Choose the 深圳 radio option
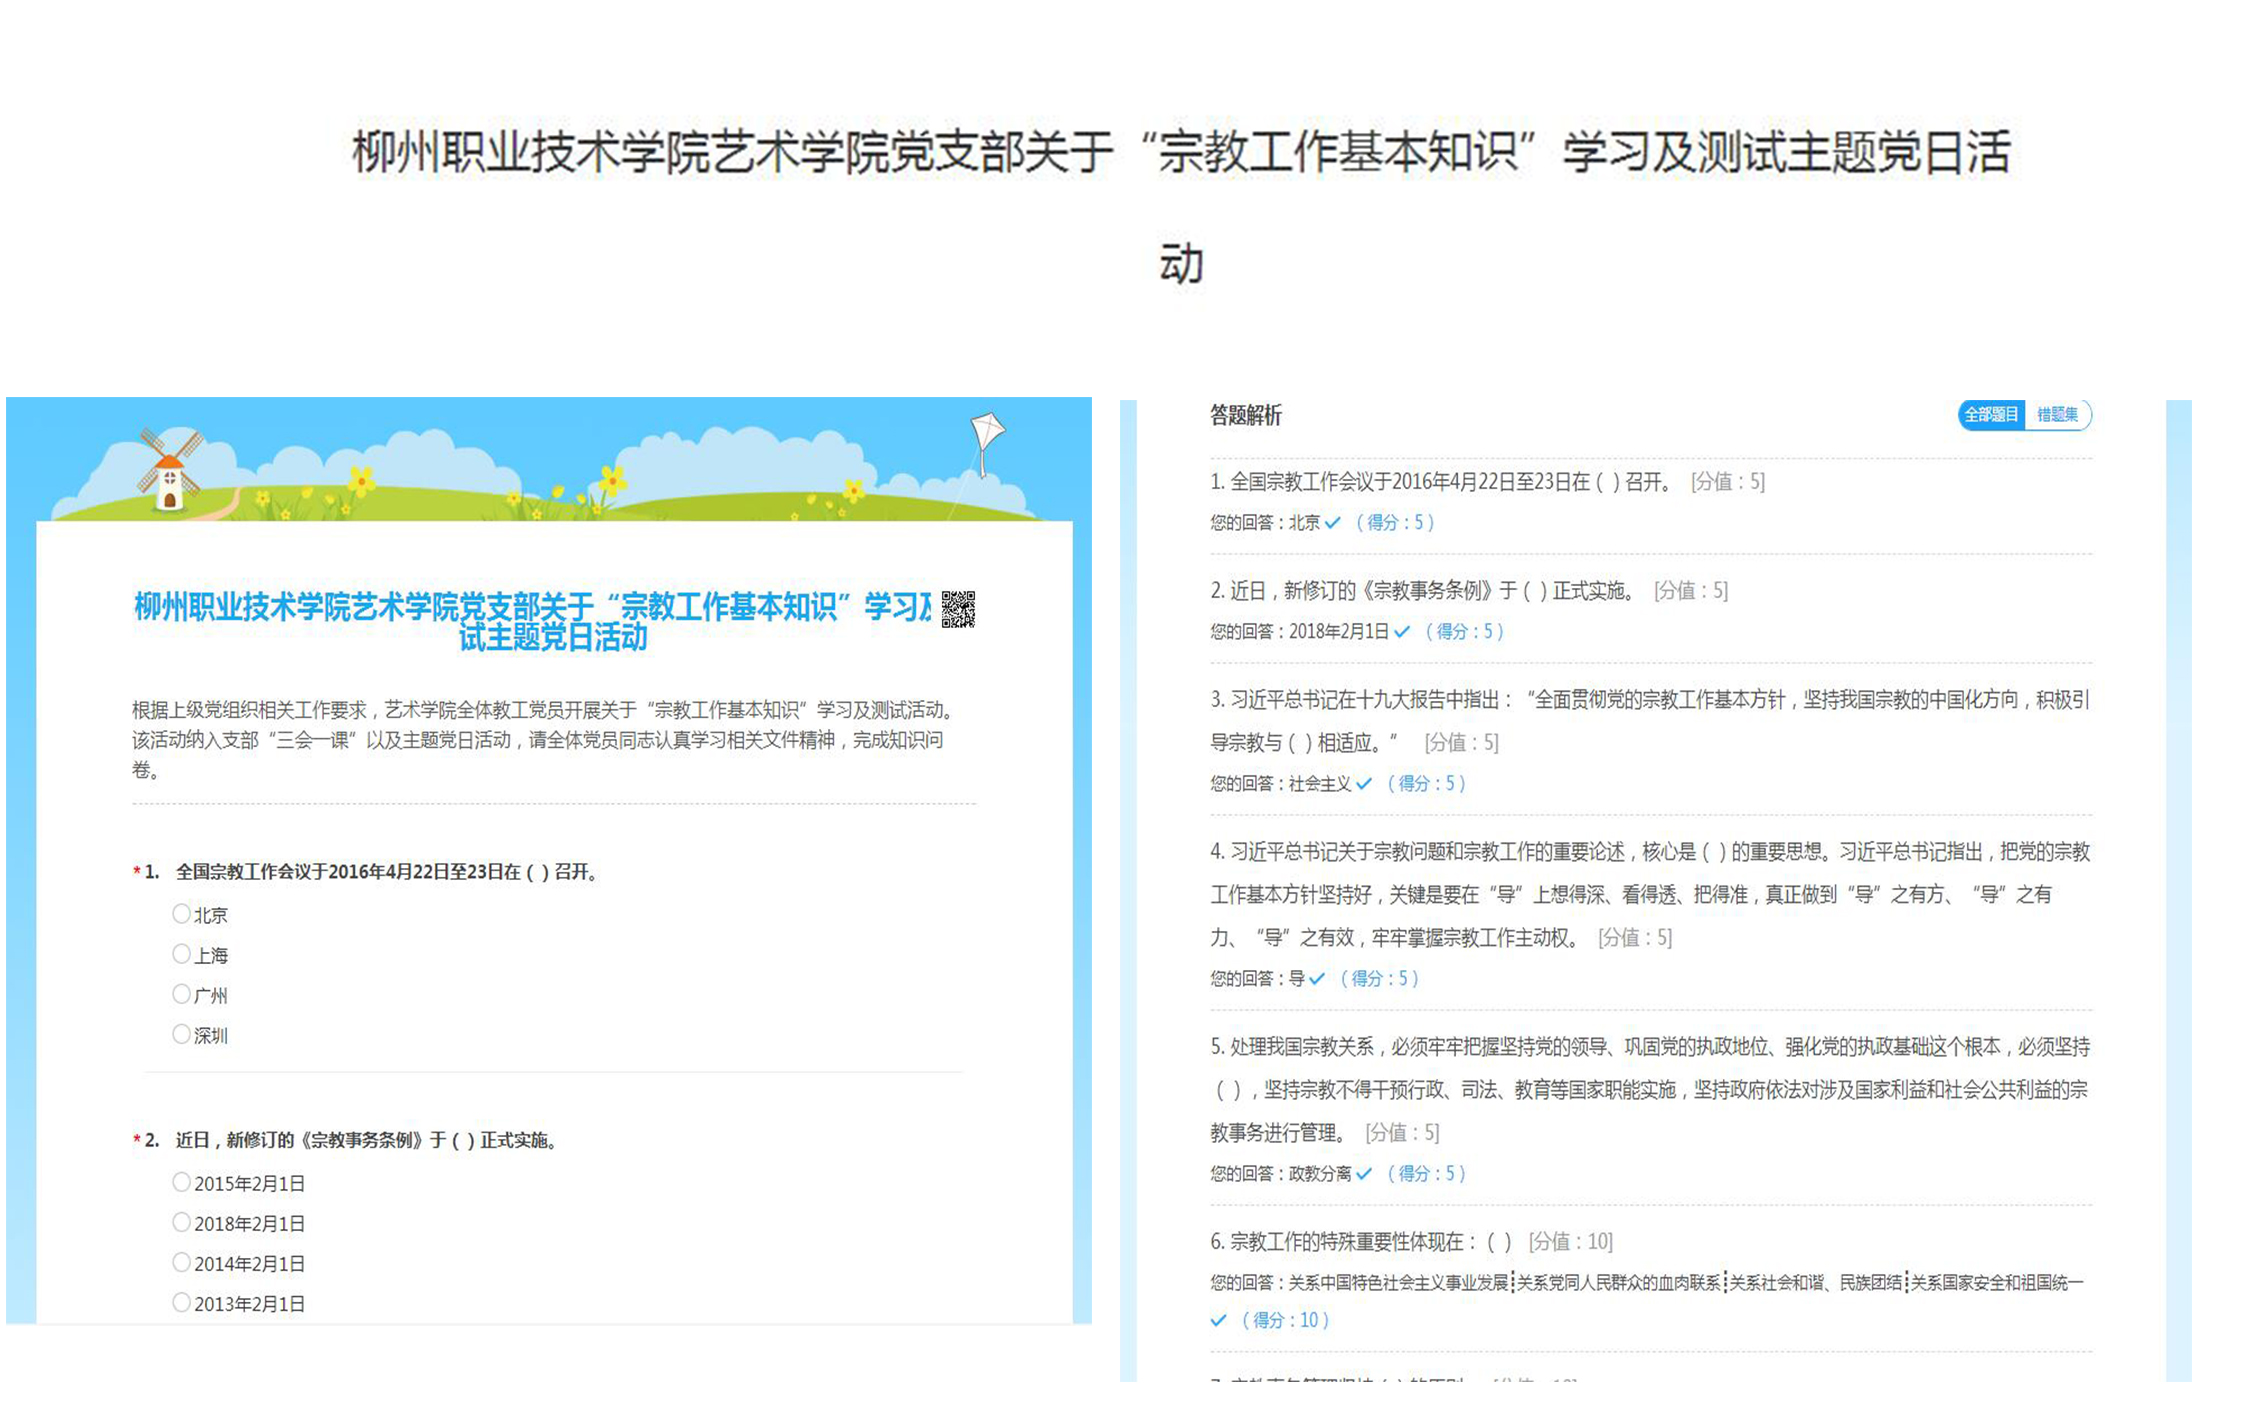The height and width of the screenshot is (1424, 2268). [x=181, y=1034]
